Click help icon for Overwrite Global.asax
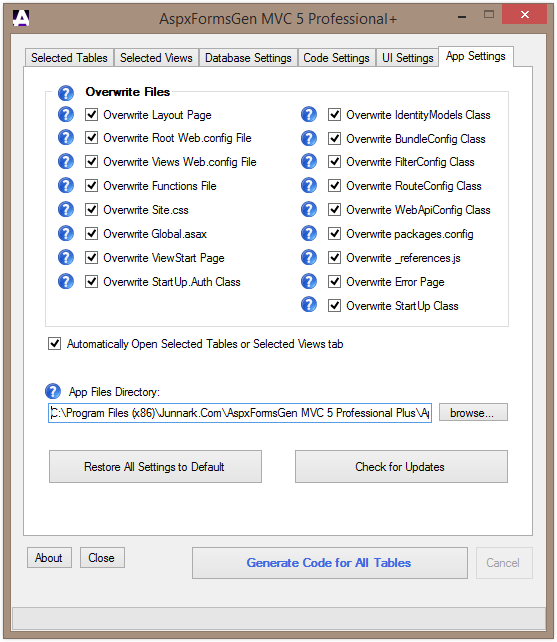 pos(66,233)
